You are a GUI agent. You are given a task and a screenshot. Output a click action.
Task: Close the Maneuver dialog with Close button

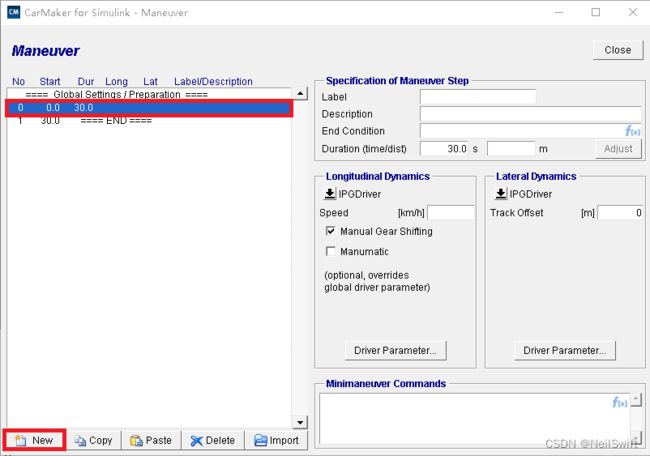coord(618,50)
